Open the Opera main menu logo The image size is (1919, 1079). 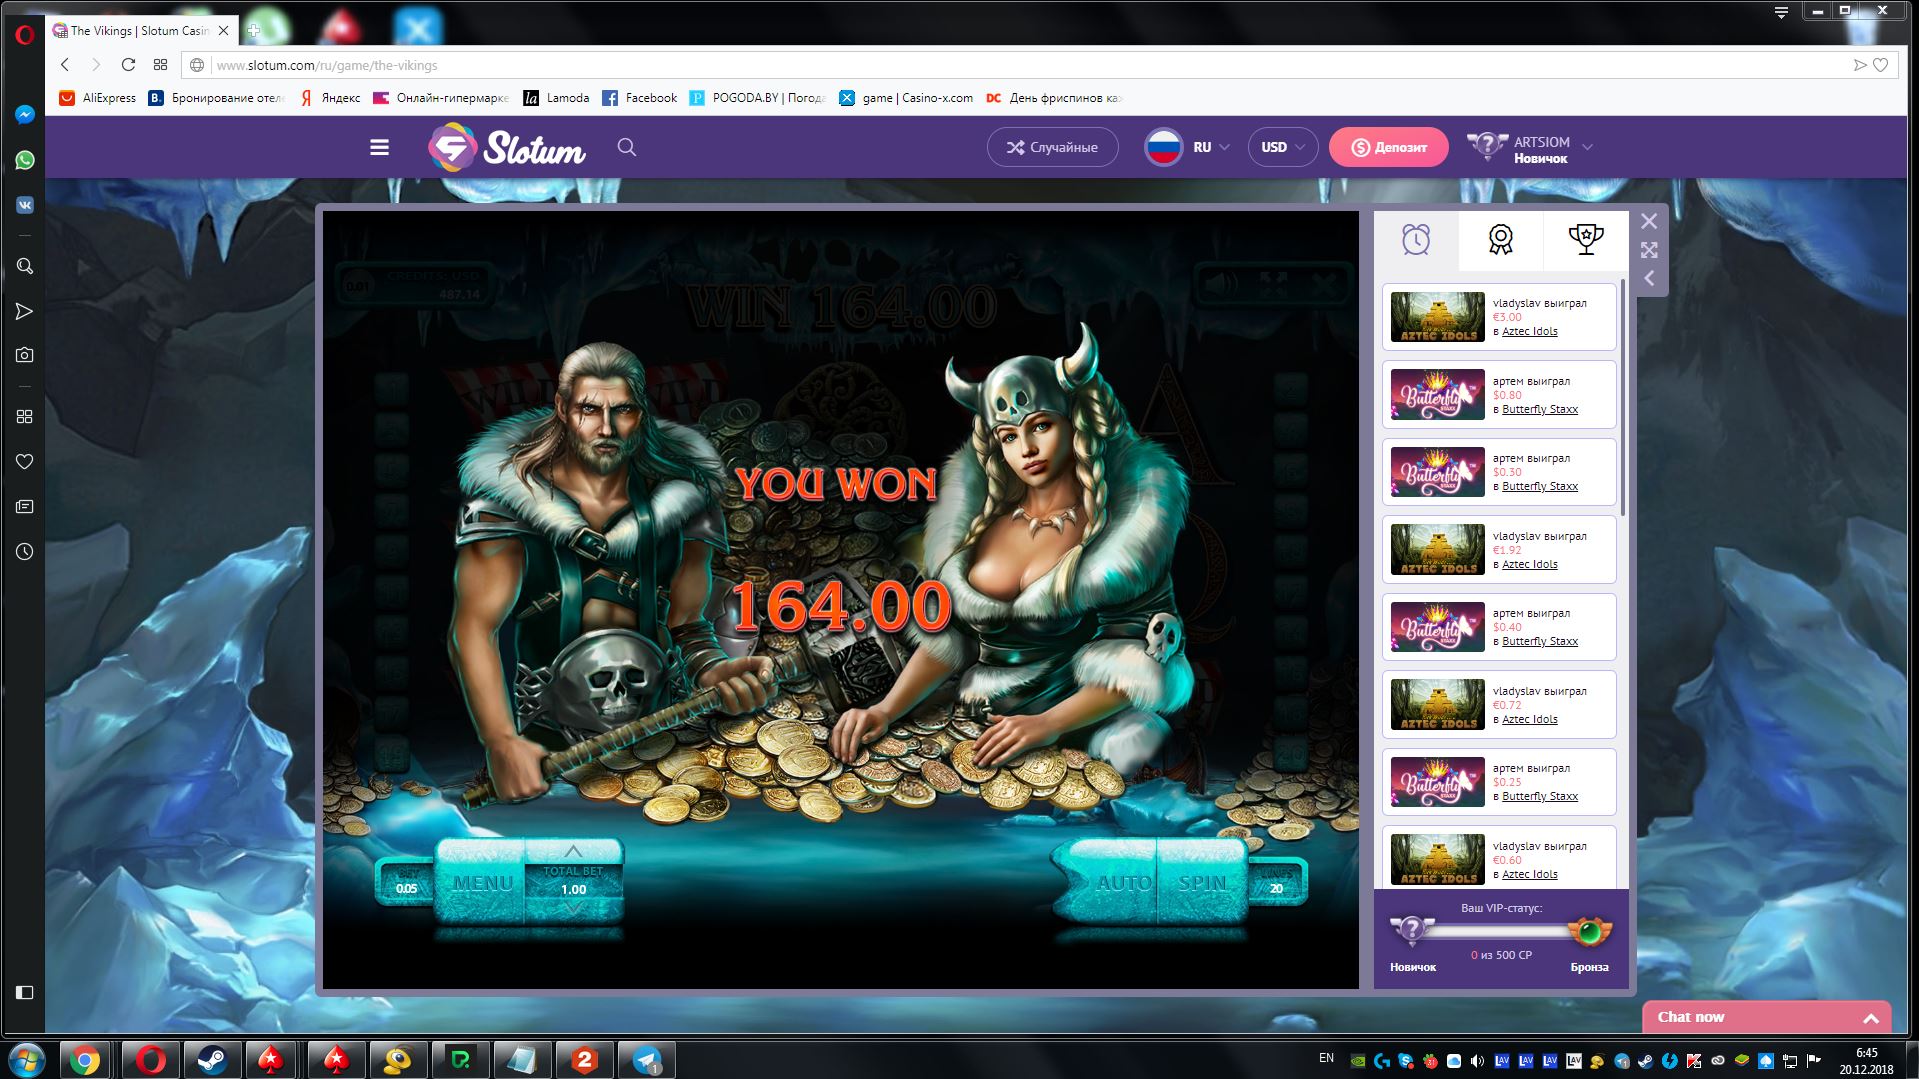[25, 34]
